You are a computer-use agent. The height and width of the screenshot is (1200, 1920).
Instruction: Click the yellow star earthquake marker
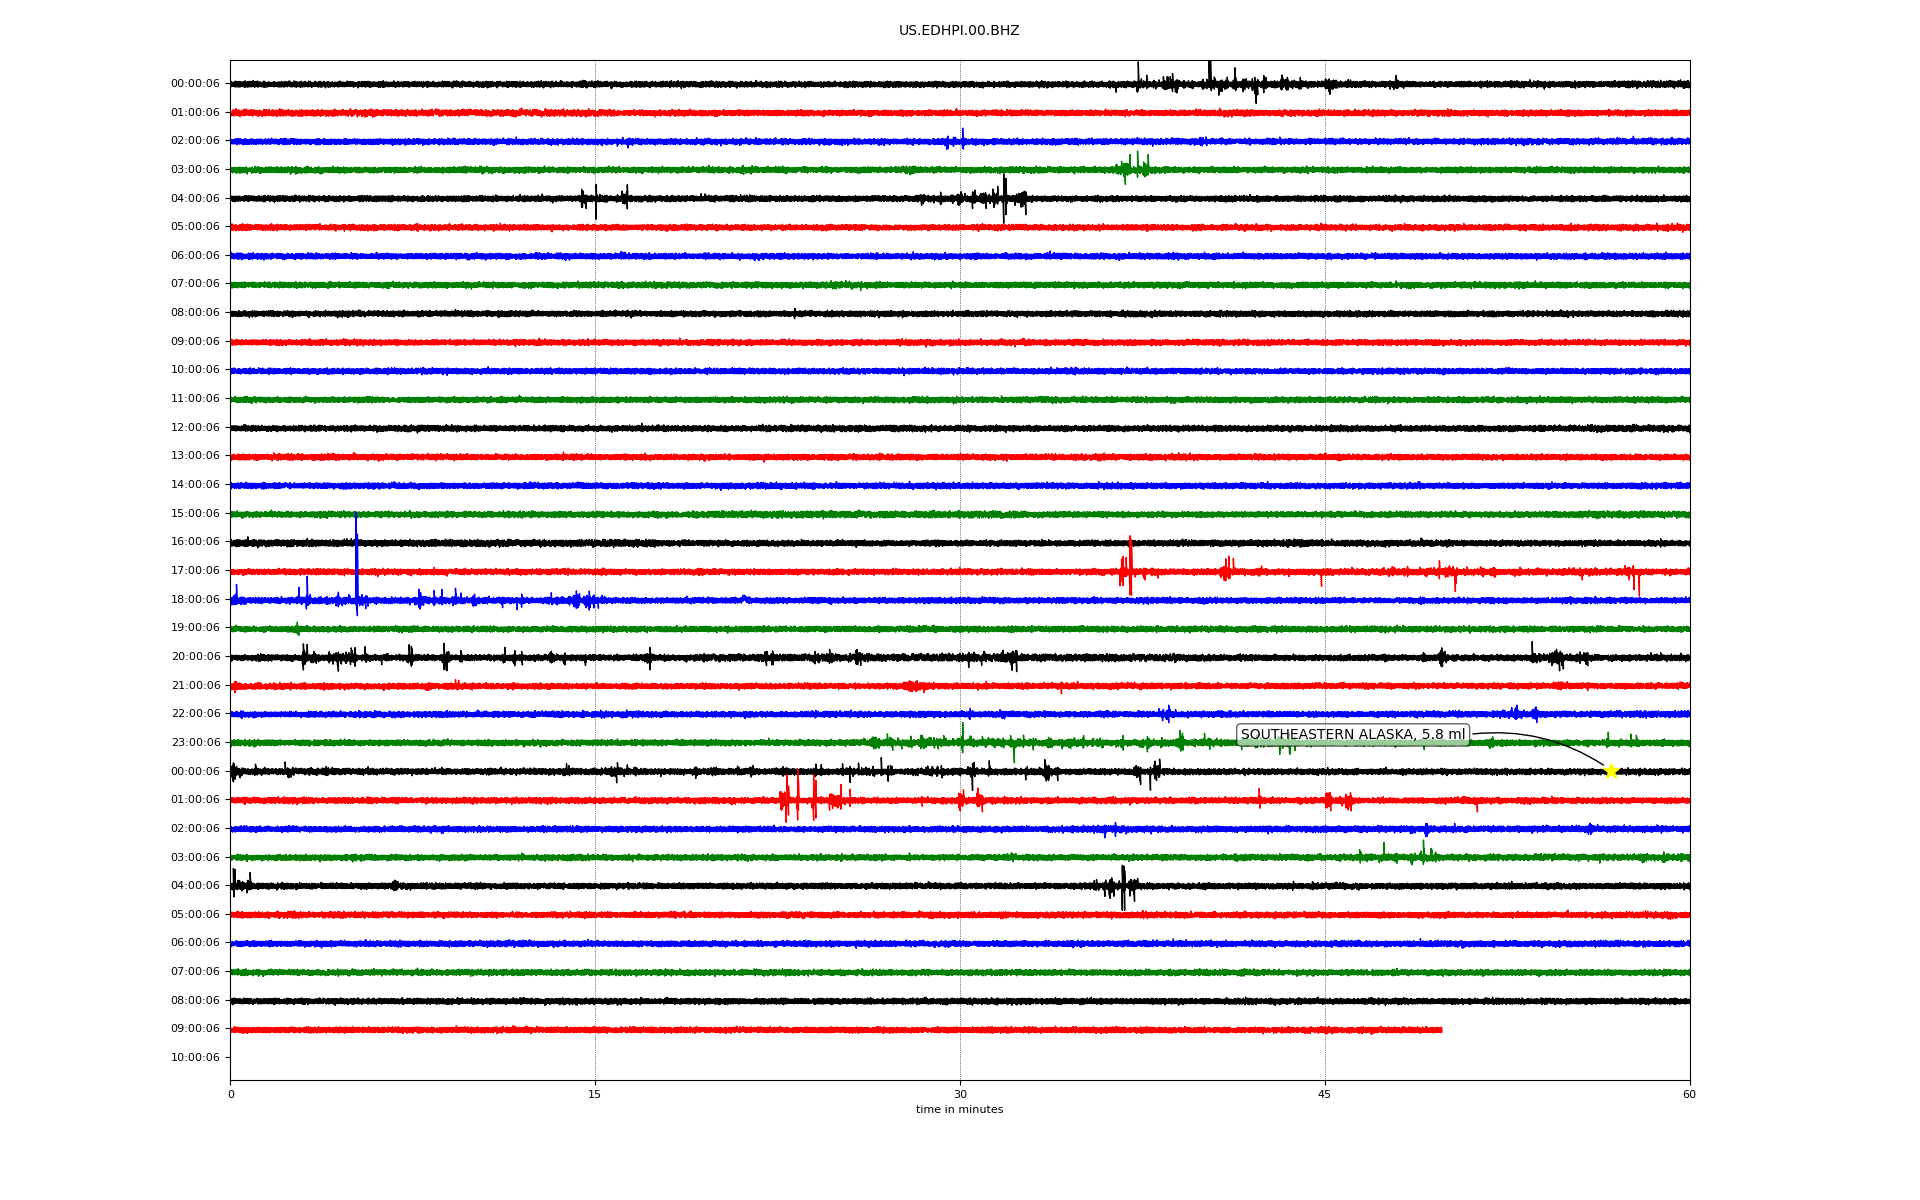pos(1610,771)
